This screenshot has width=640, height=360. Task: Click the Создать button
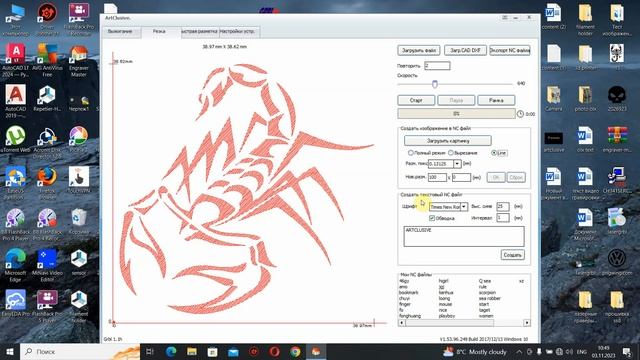513,255
